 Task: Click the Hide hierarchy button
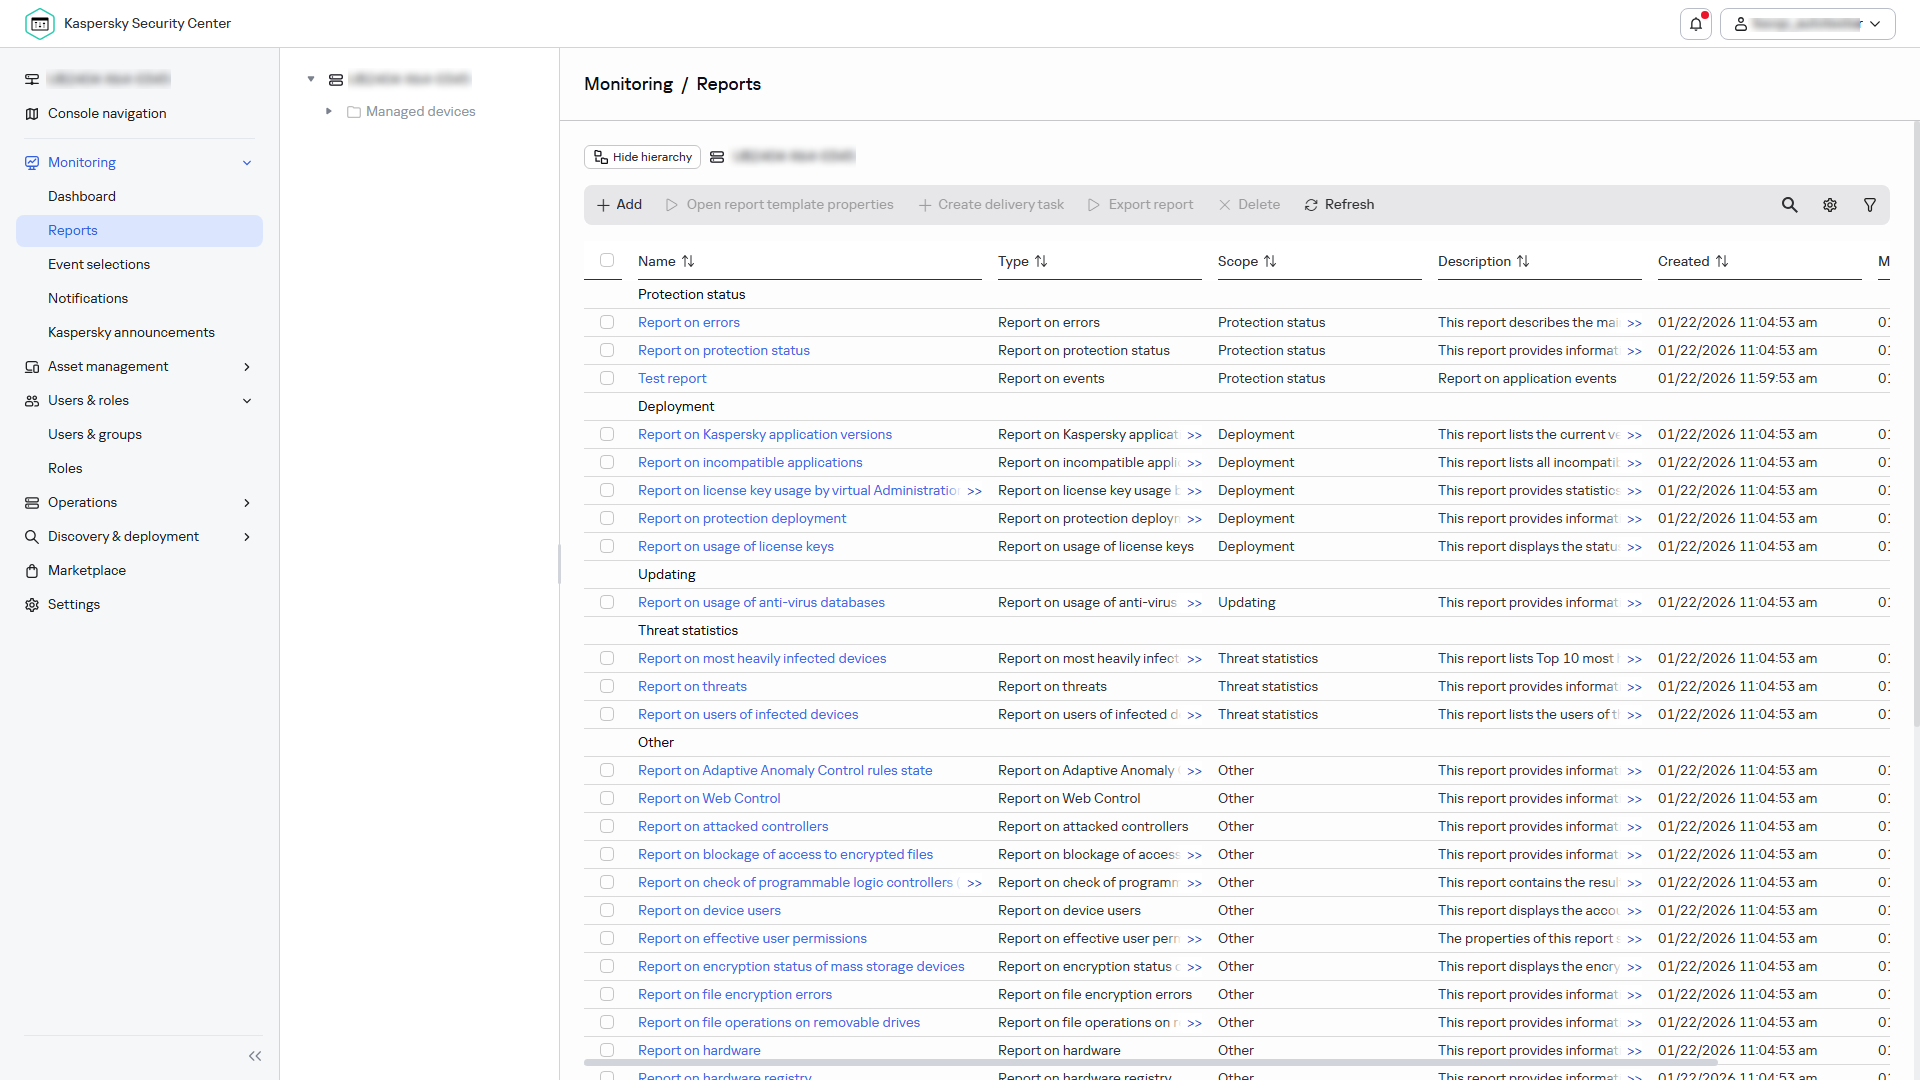click(x=641, y=157)
